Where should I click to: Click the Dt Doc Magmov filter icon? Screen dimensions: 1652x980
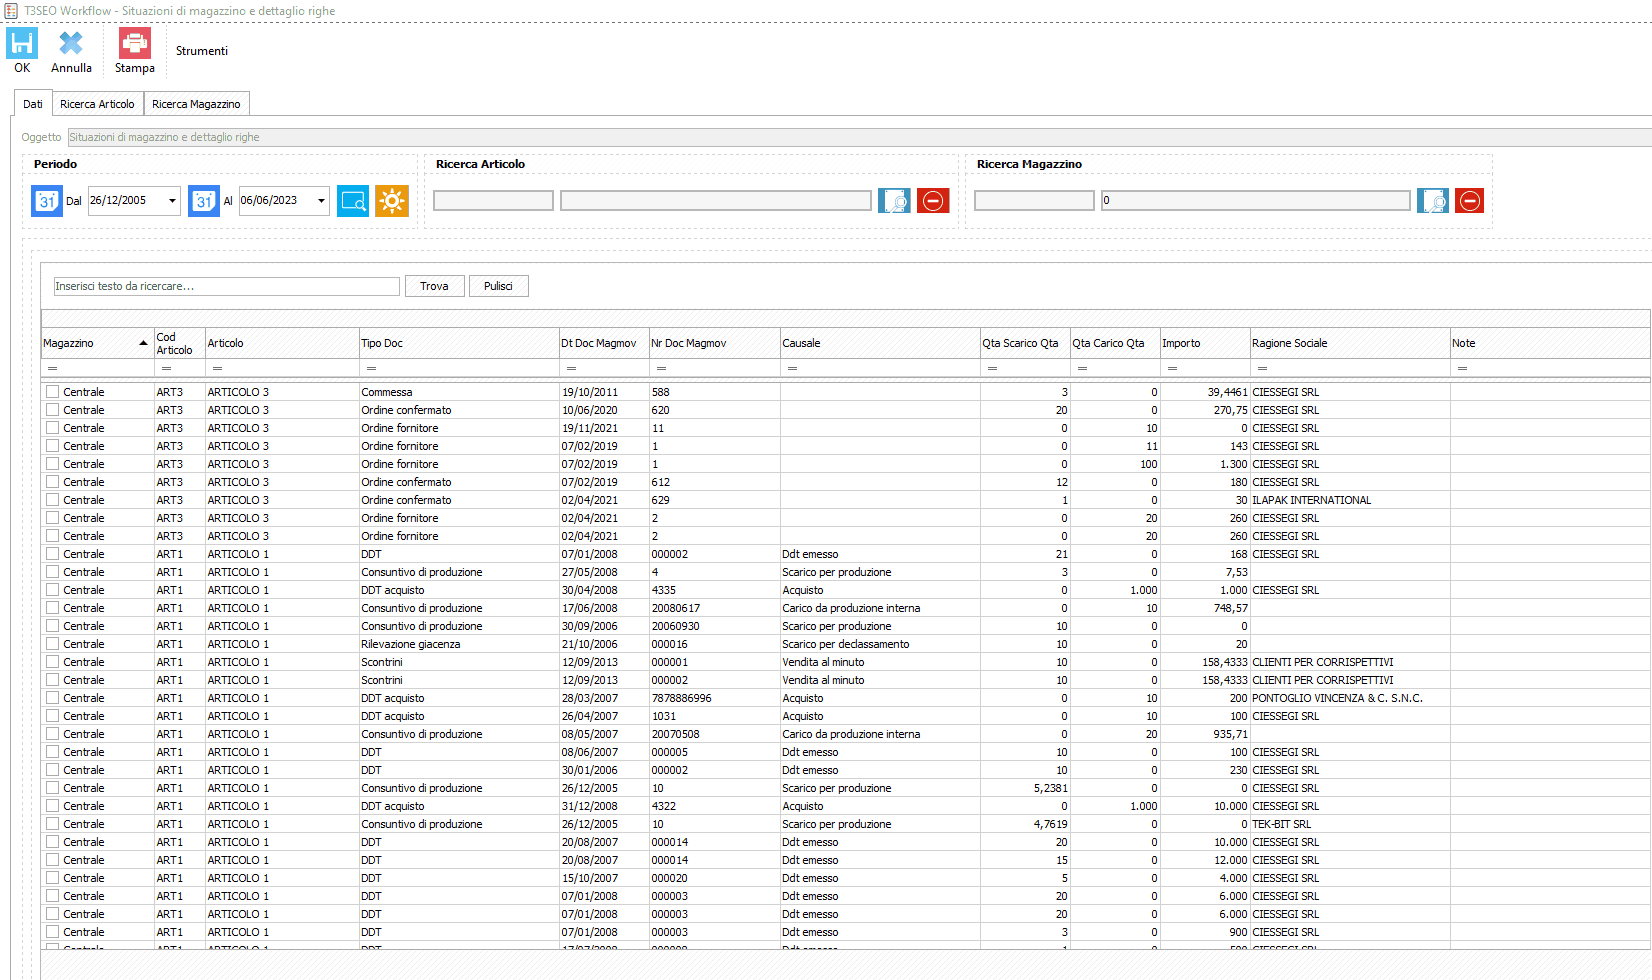point(571,369)
